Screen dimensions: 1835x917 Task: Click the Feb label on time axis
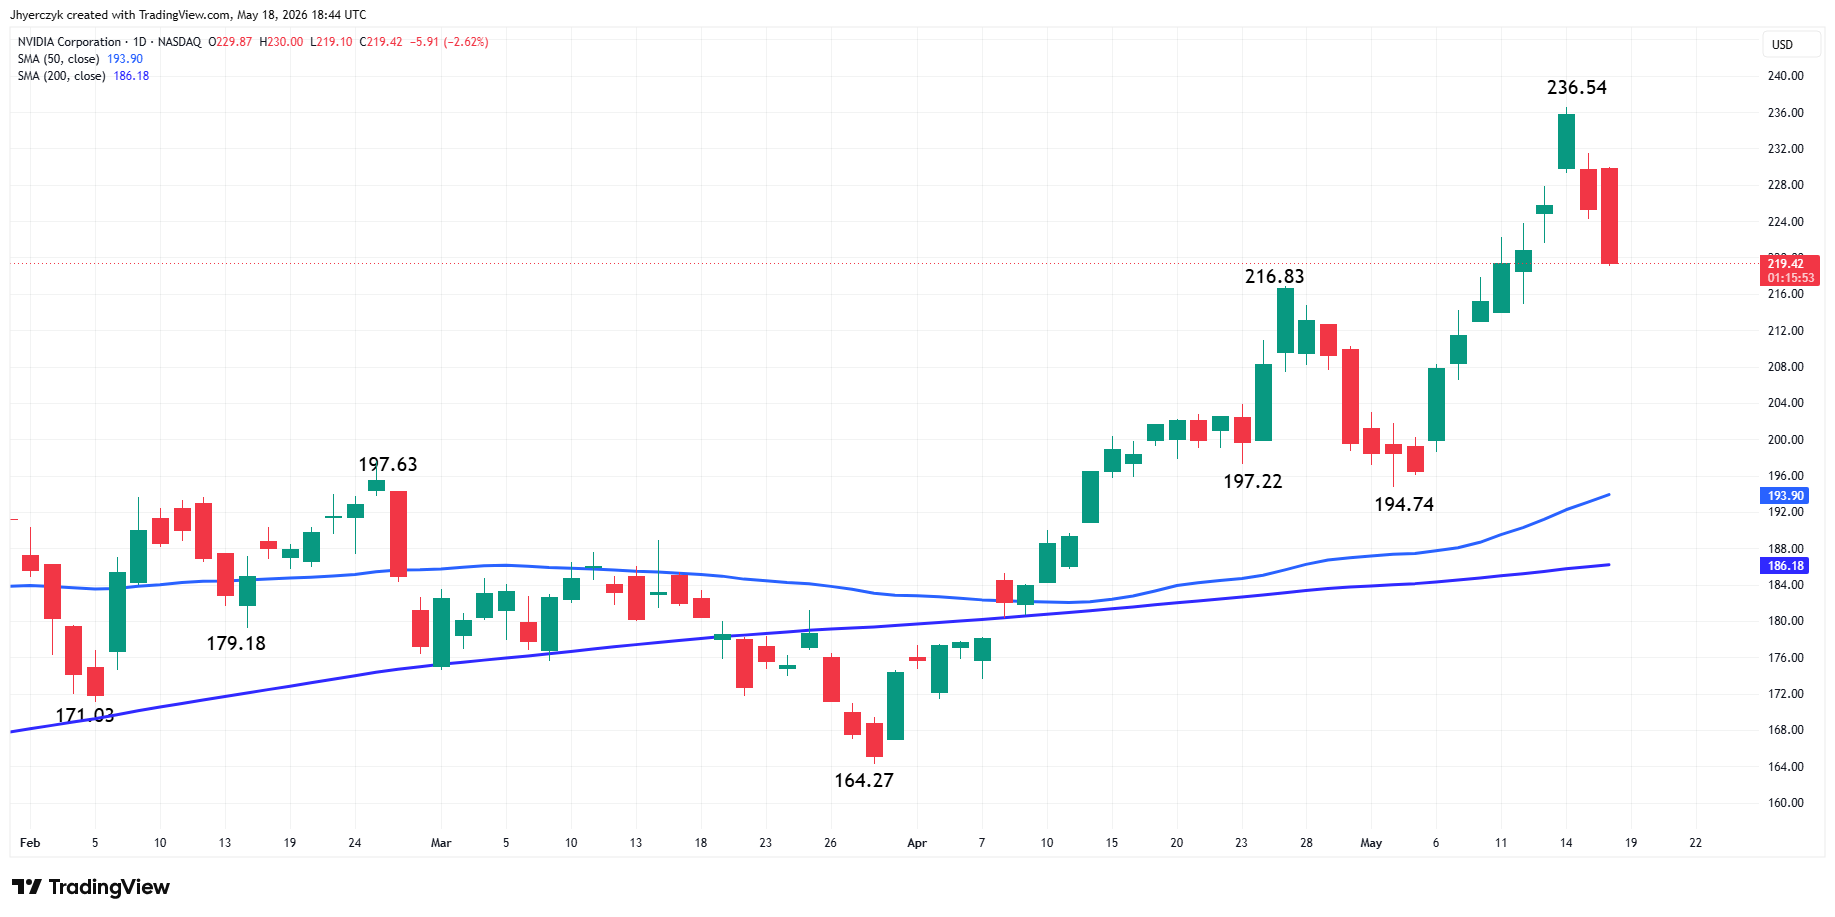click(x=30, y=843)
